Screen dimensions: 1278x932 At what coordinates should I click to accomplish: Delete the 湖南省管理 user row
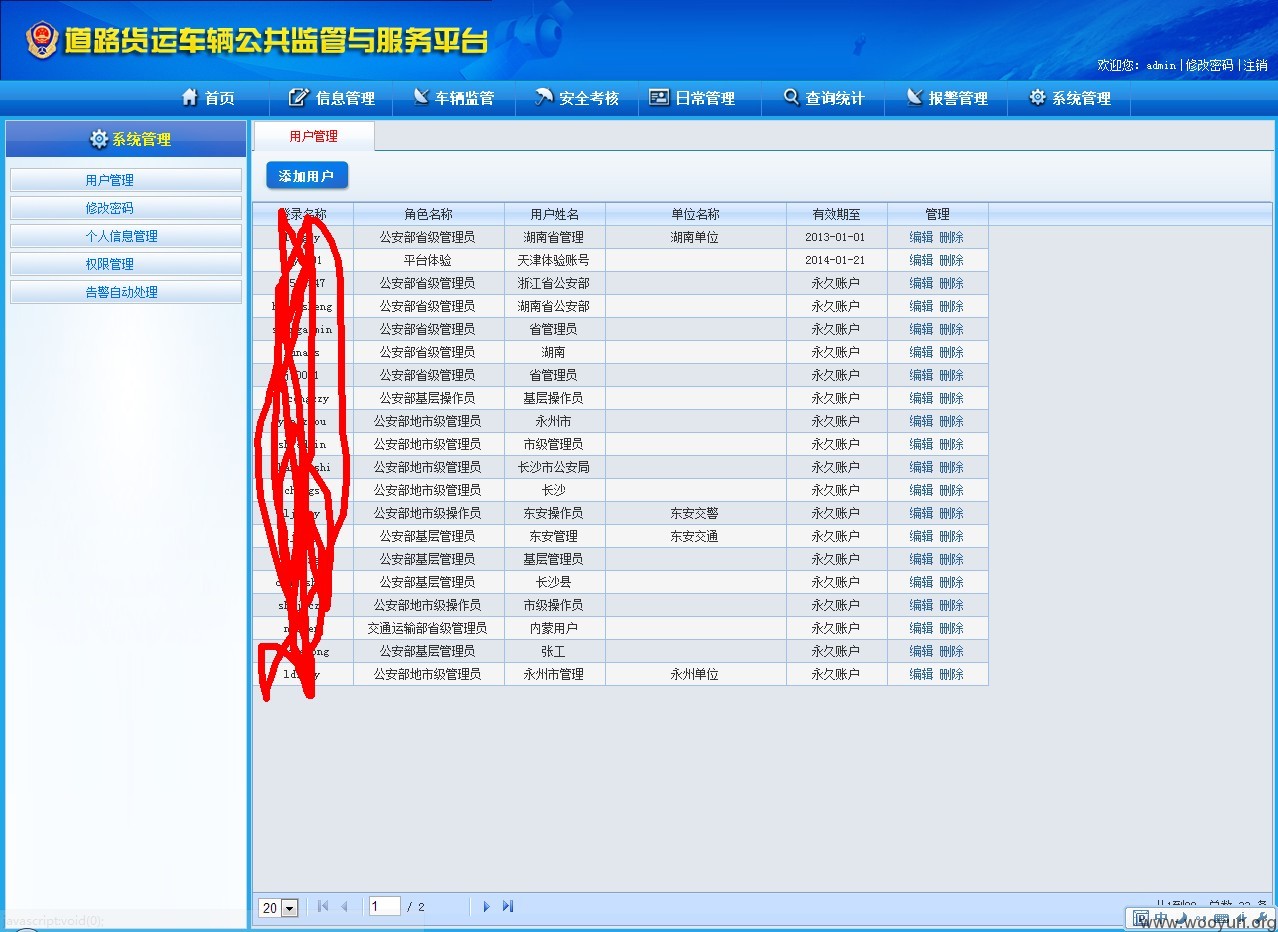[951, 237]
